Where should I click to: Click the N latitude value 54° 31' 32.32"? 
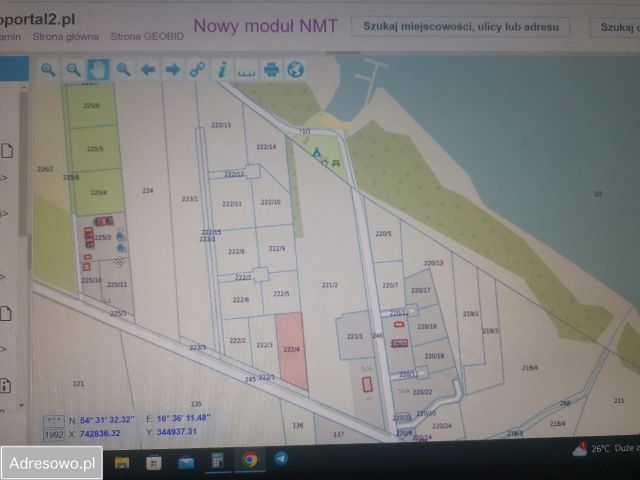point(107,420)
